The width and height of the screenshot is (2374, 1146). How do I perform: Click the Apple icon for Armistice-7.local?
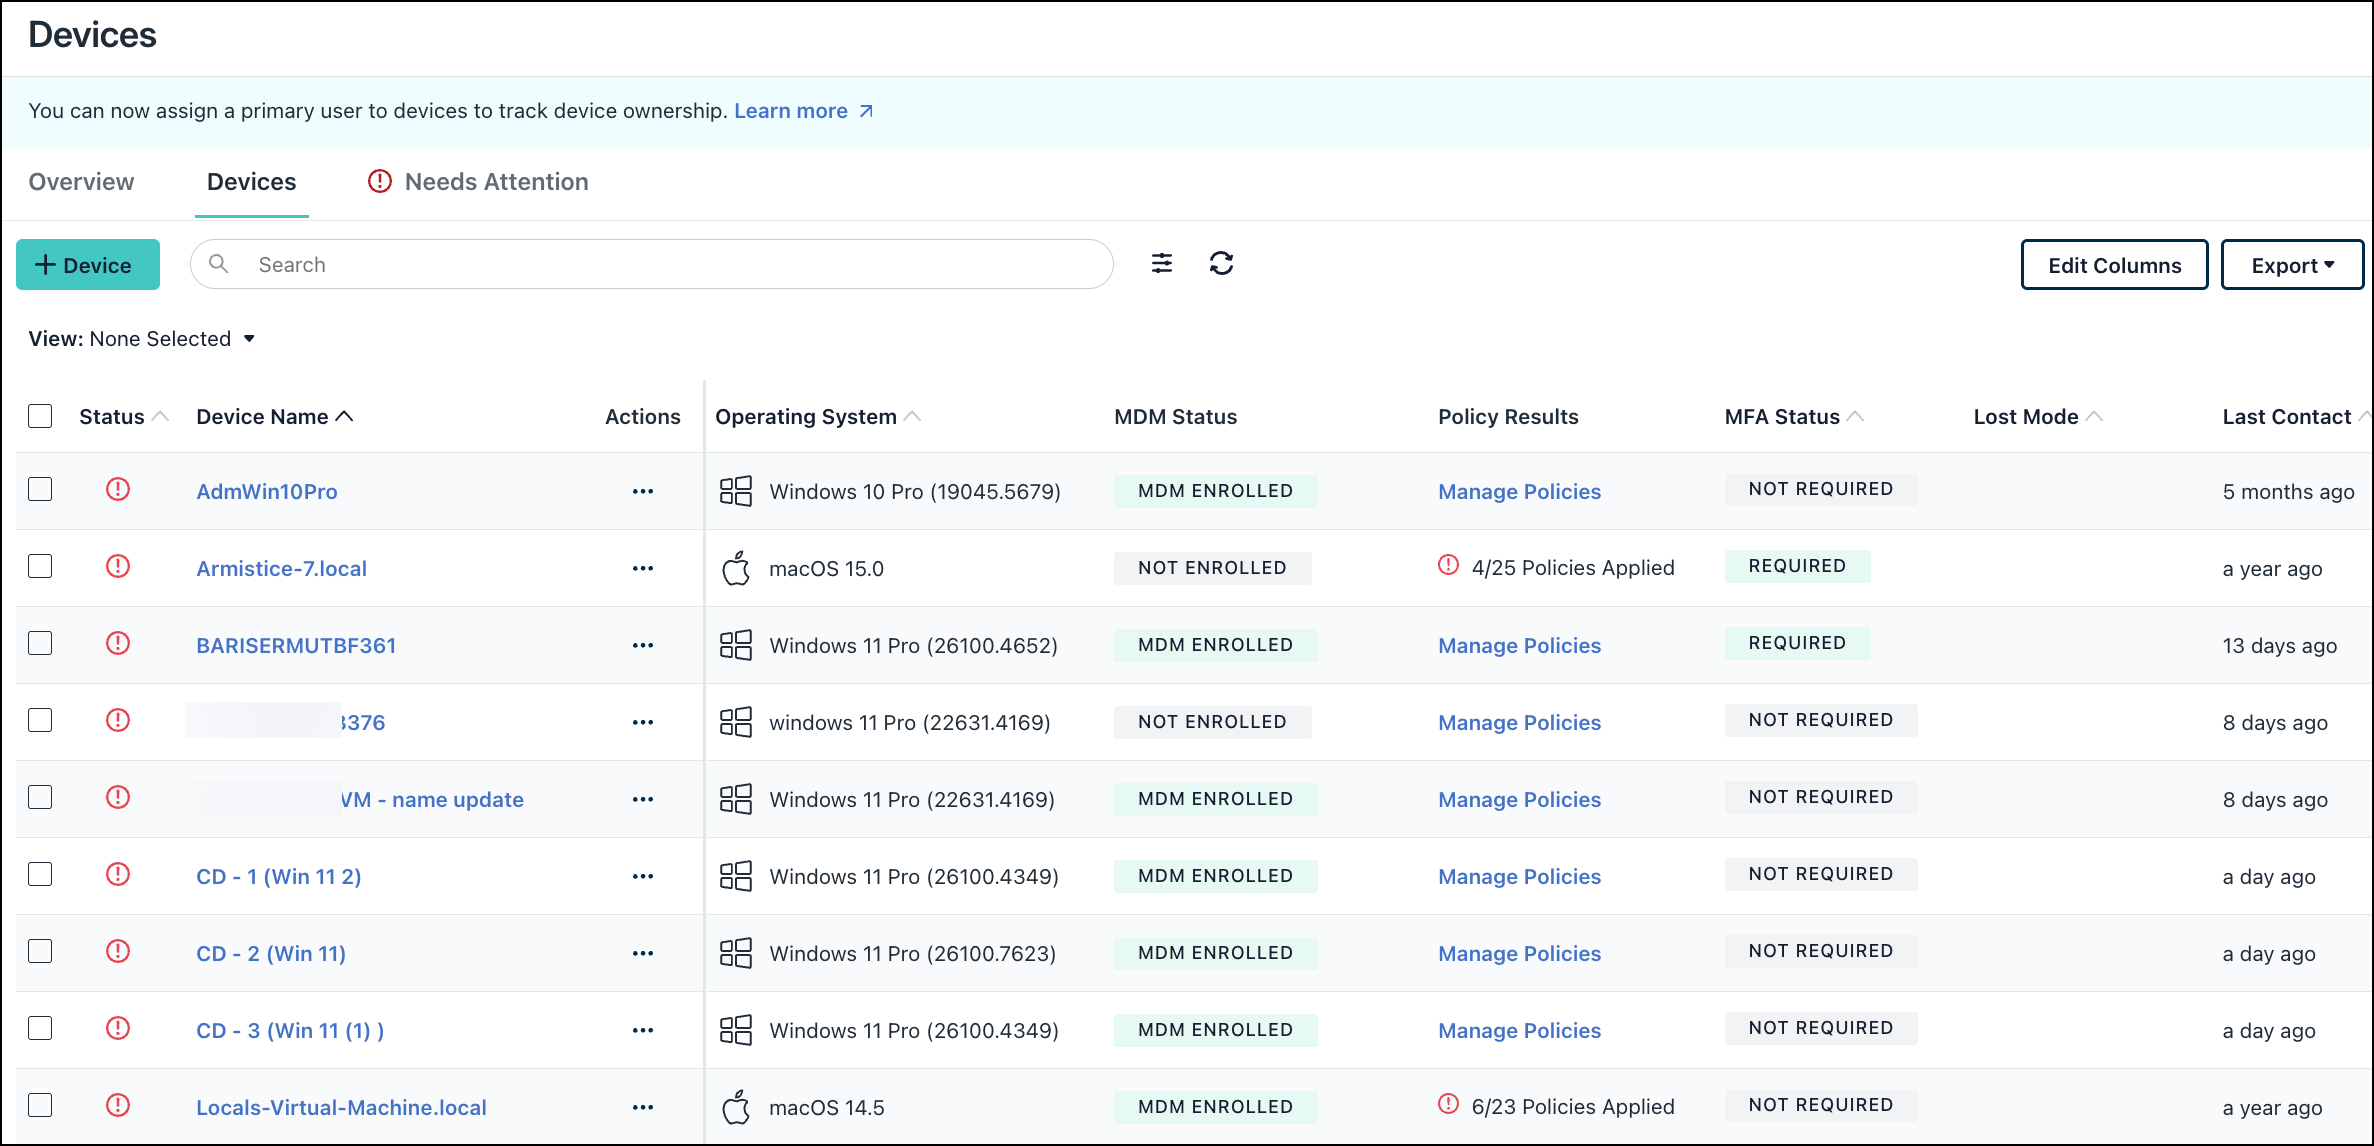(x=736, y=568)
